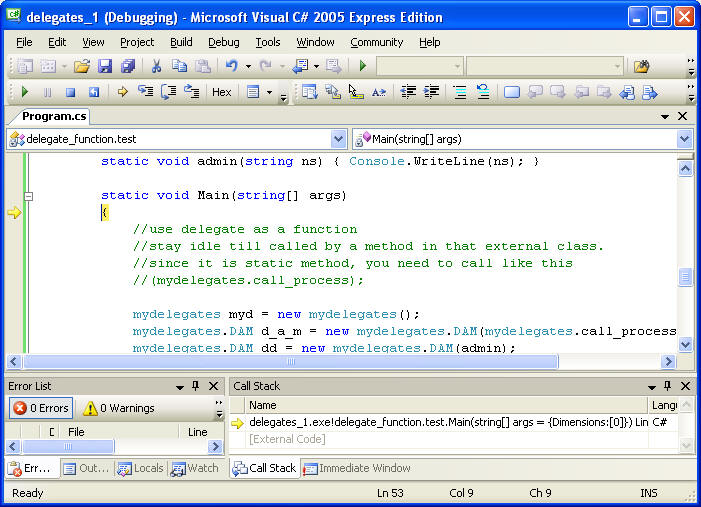Toggle Hex display mode
Image resolution: width=701 pixels, height=507 pixels.
[x=221, y=92]
